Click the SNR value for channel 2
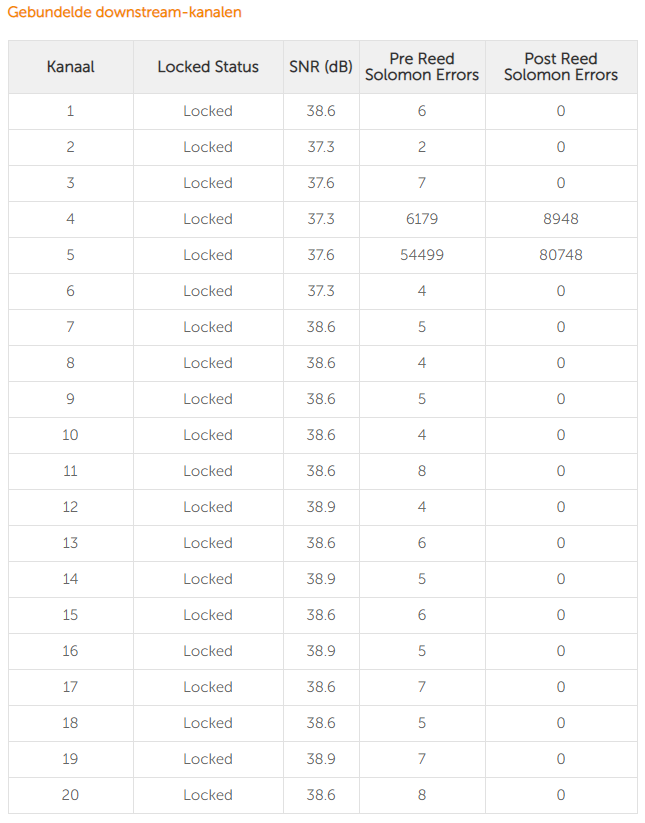 321,147
